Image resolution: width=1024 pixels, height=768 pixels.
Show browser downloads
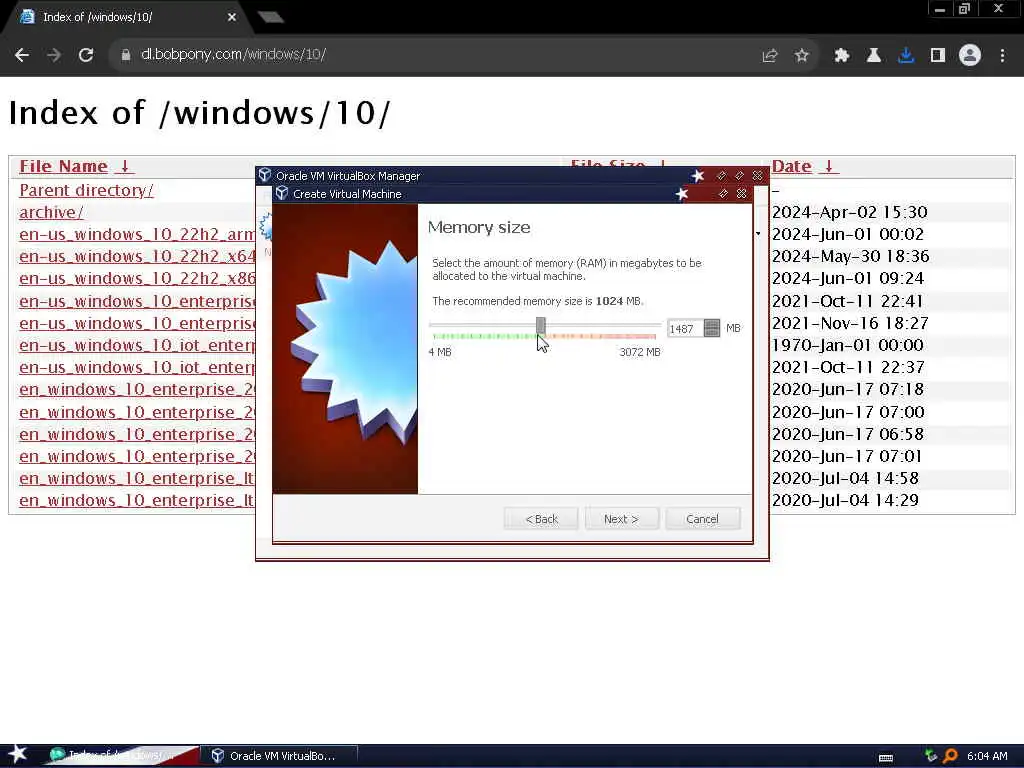click(x=906, y=56)
